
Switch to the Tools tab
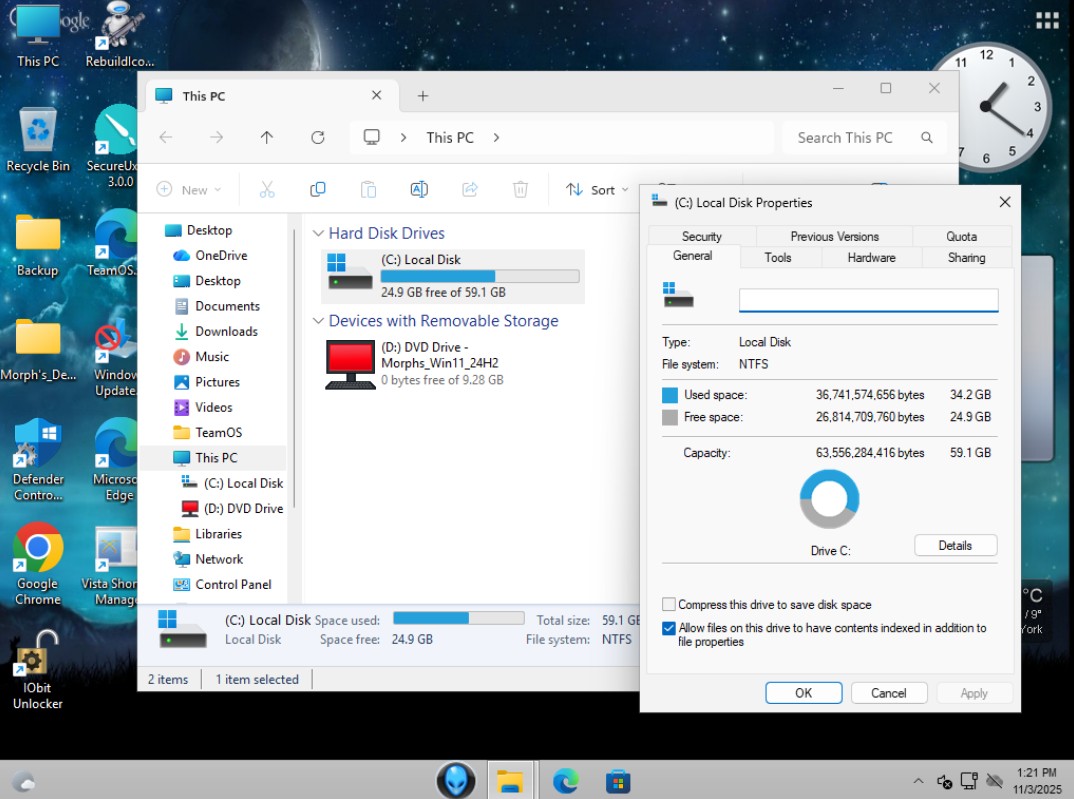[778, 258]
